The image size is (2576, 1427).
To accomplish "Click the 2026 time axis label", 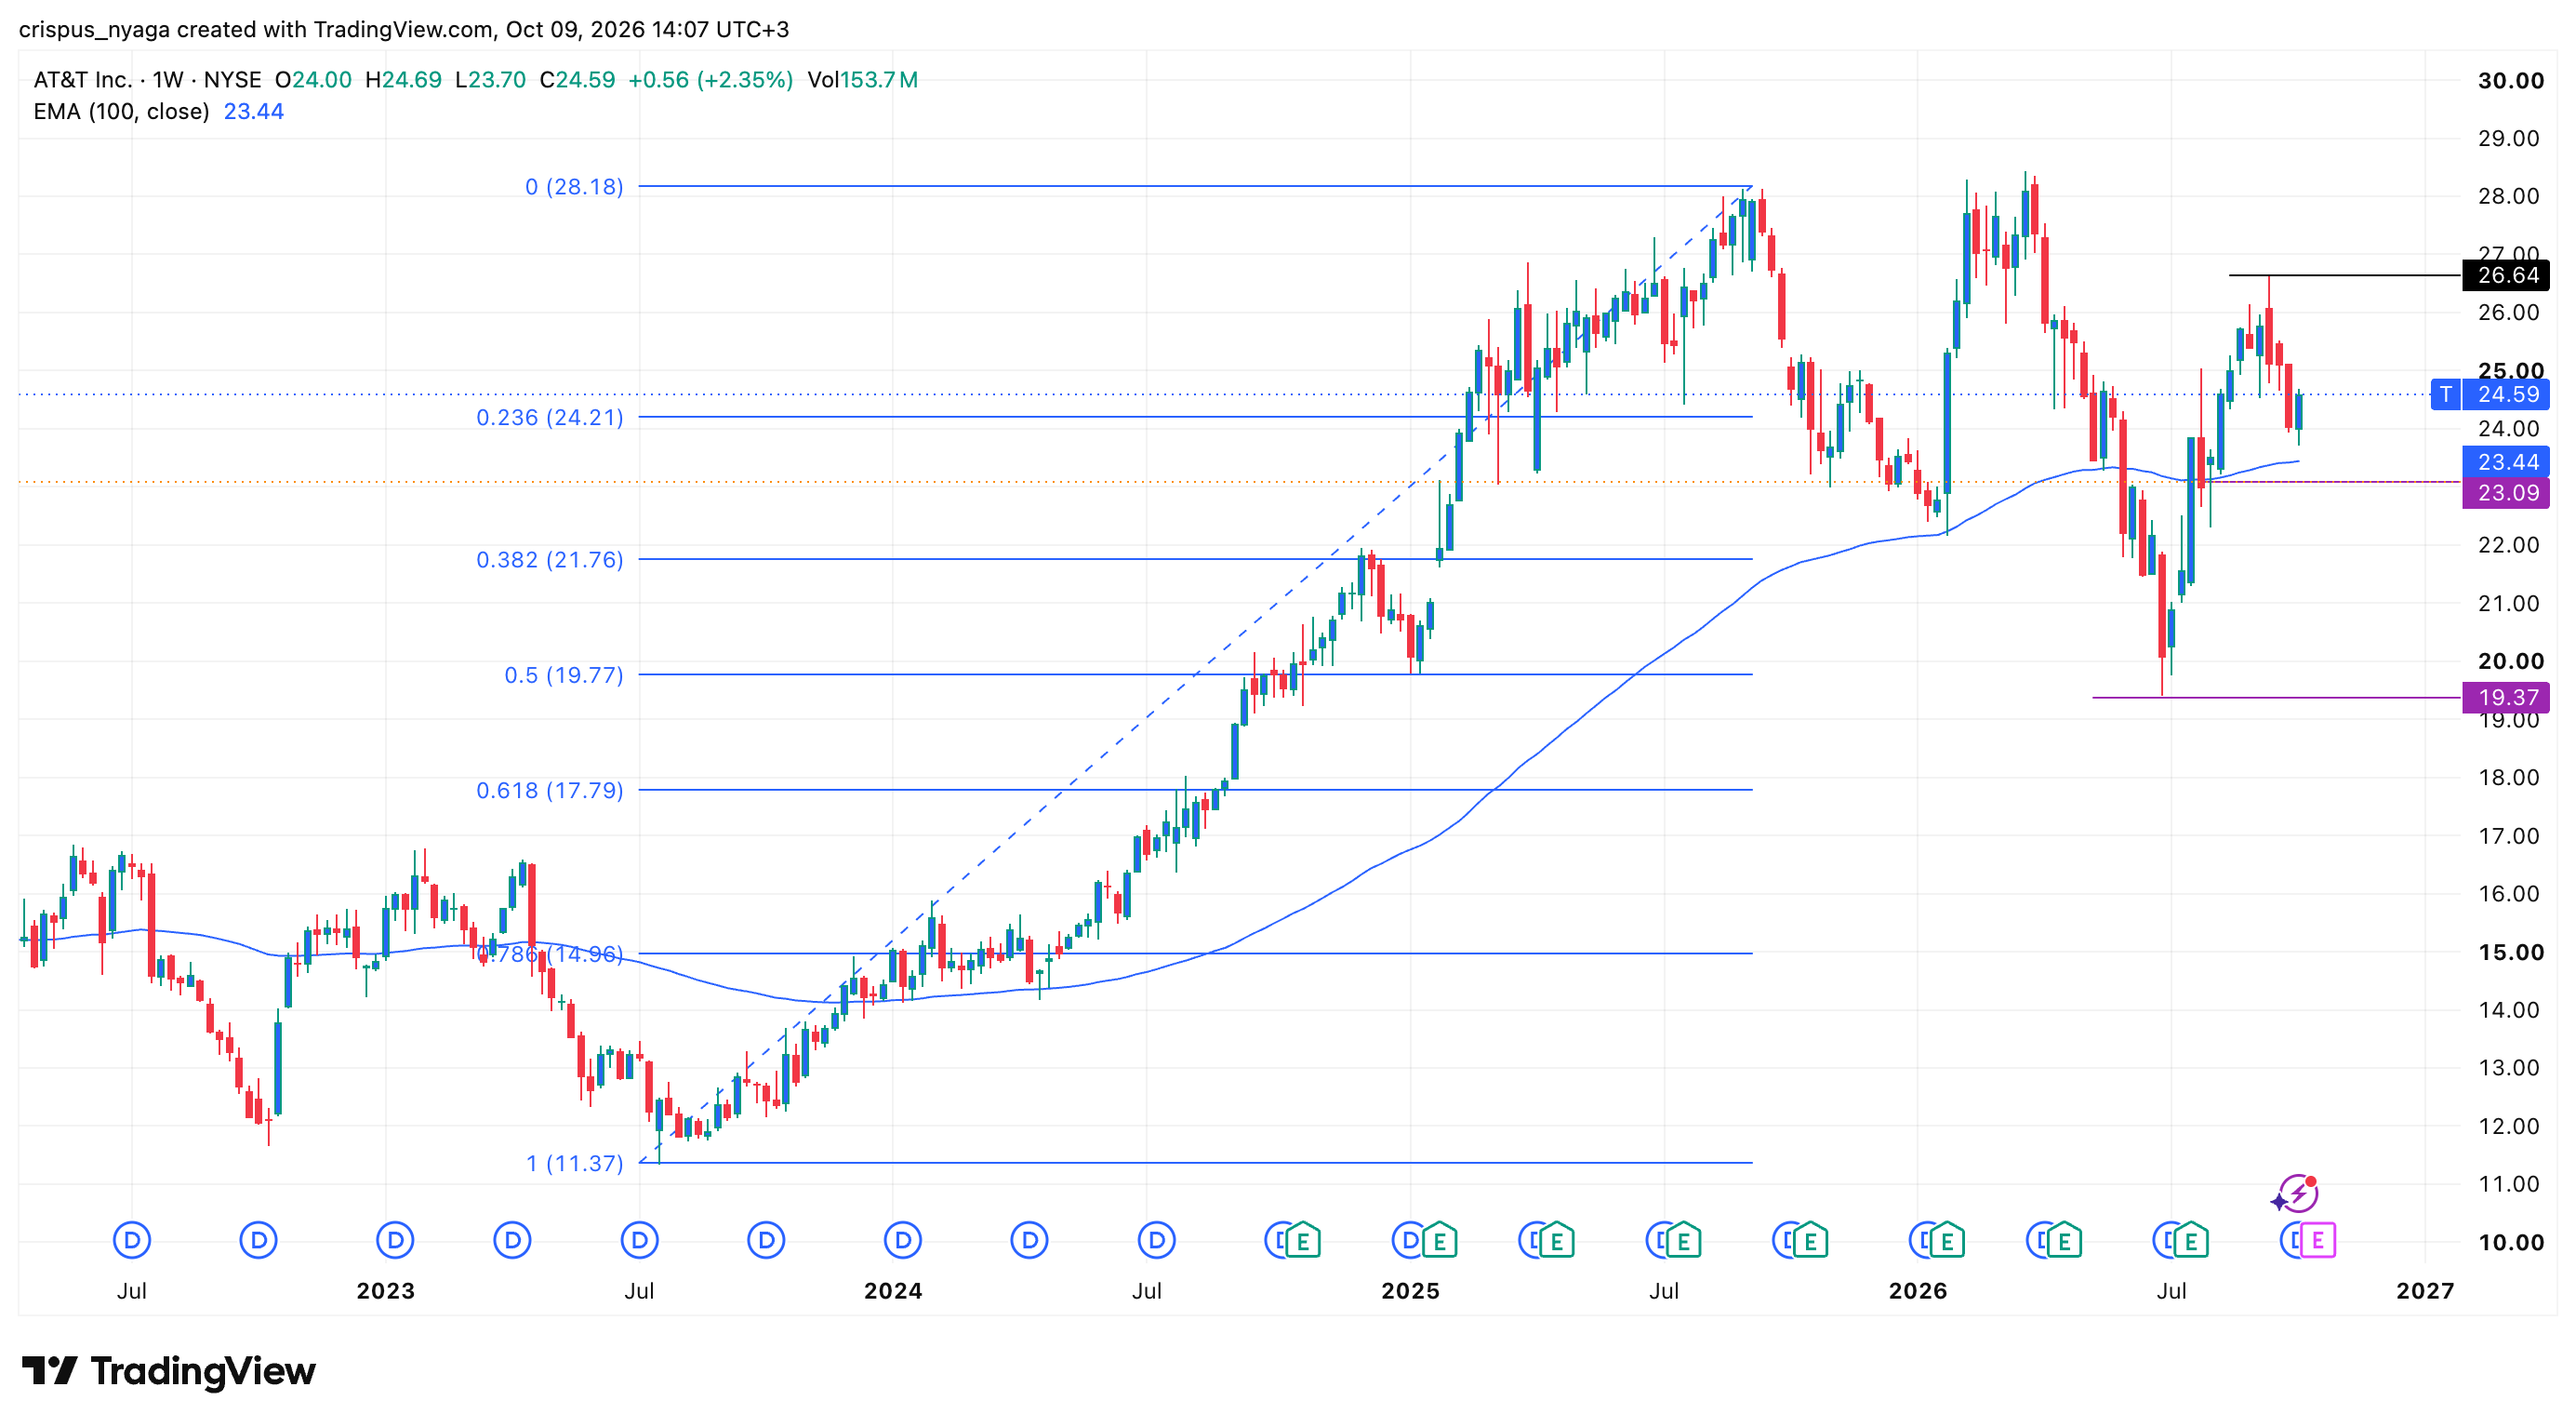I will 1918,1292.
